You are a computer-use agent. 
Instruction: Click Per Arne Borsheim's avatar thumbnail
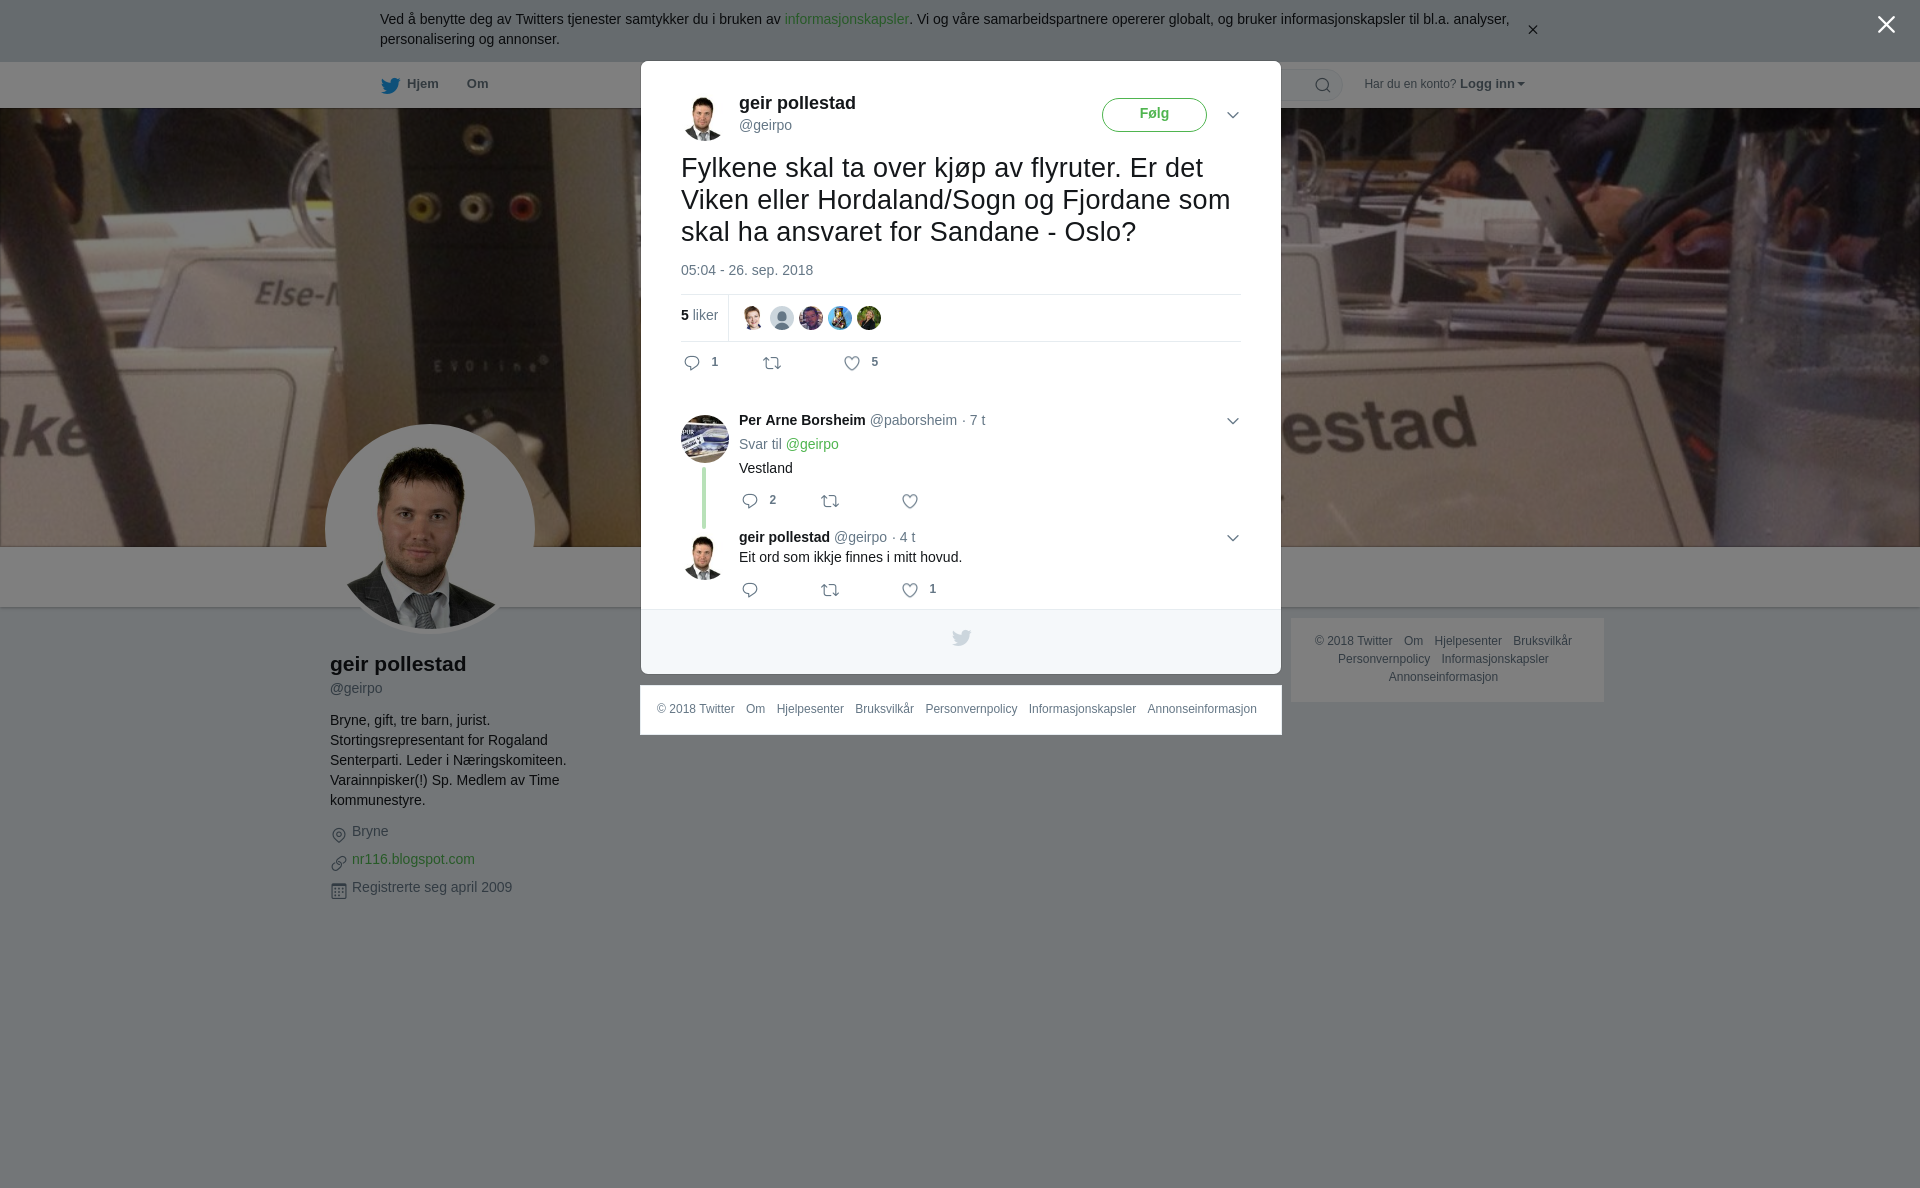tap(705, 439)
